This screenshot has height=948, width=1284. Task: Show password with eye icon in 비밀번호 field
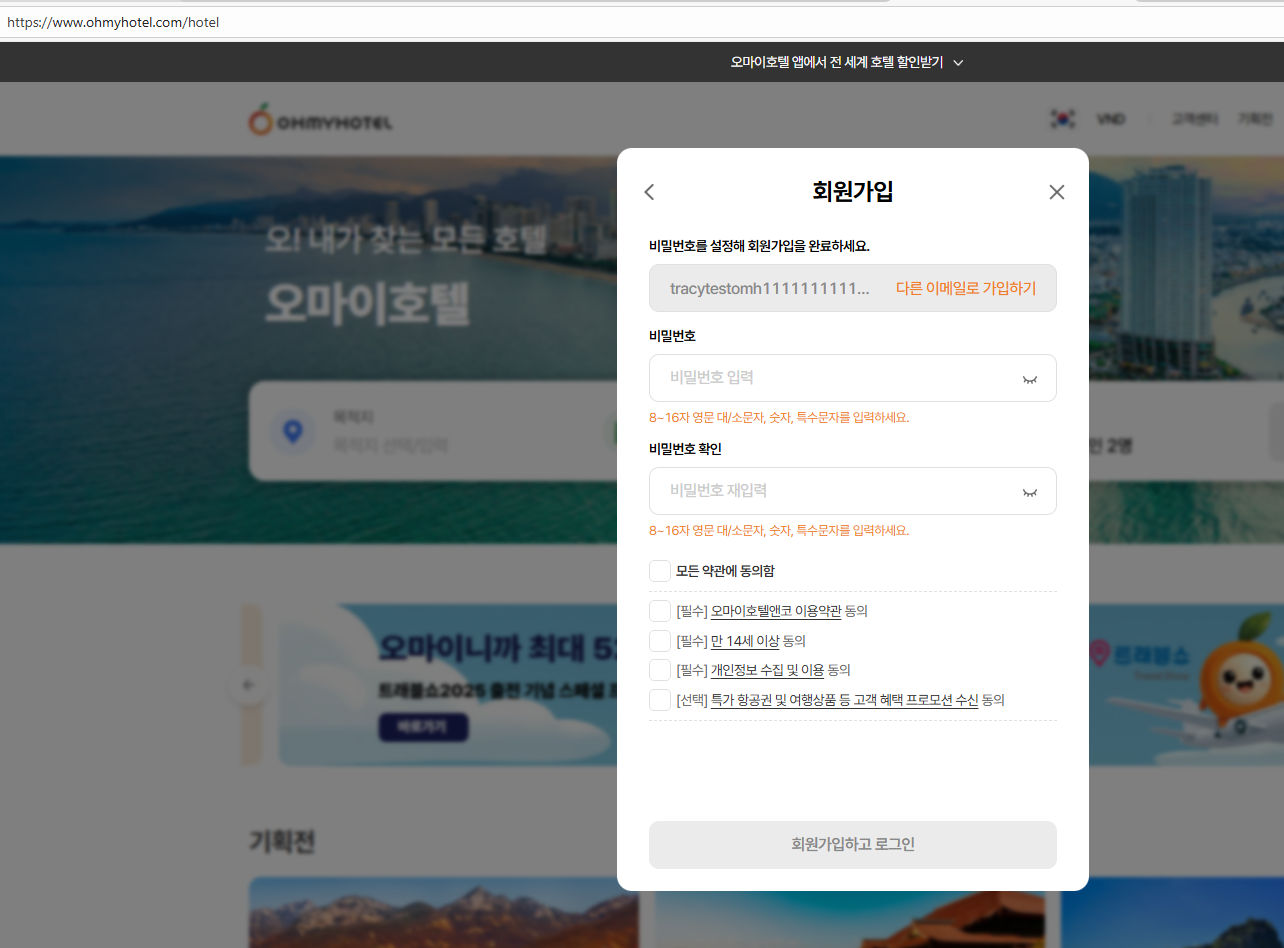(x=1029, y=379)
